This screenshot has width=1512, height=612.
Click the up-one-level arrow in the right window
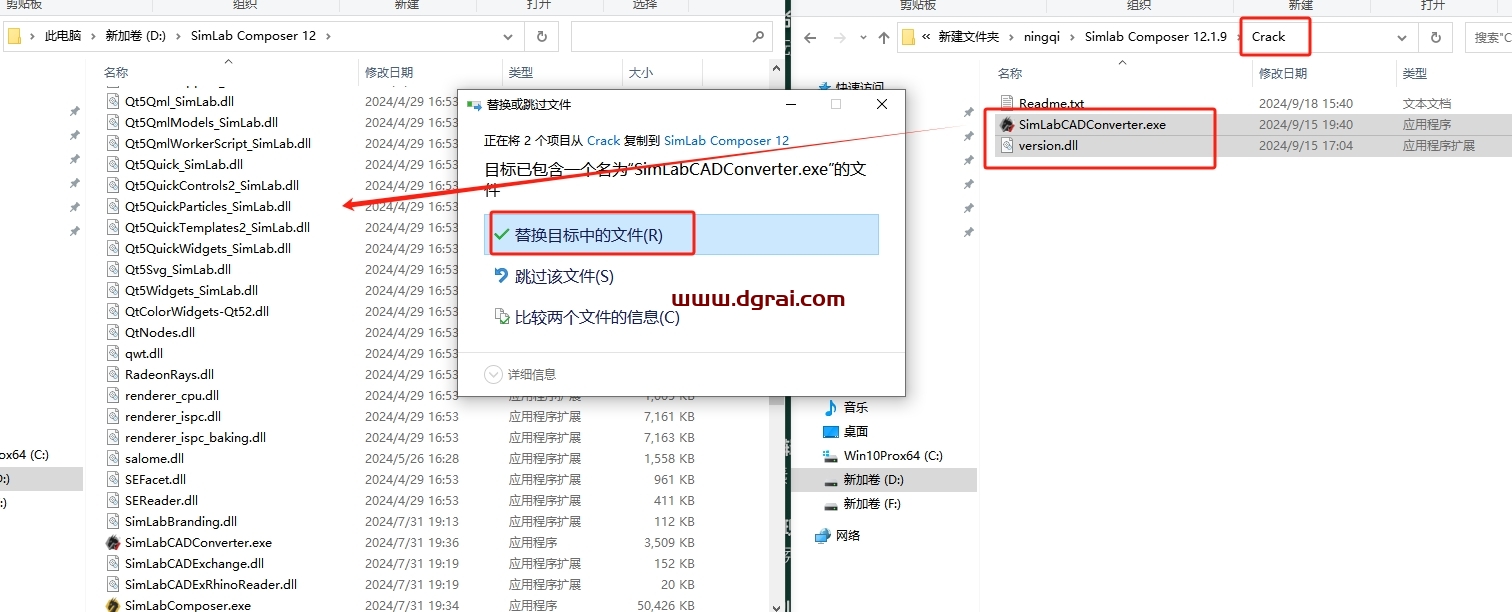point(881,36)
